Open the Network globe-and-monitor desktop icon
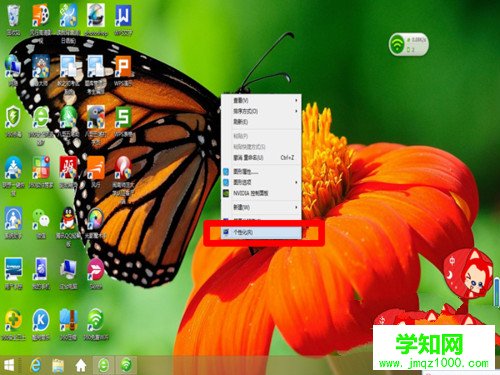 [13, 66]
